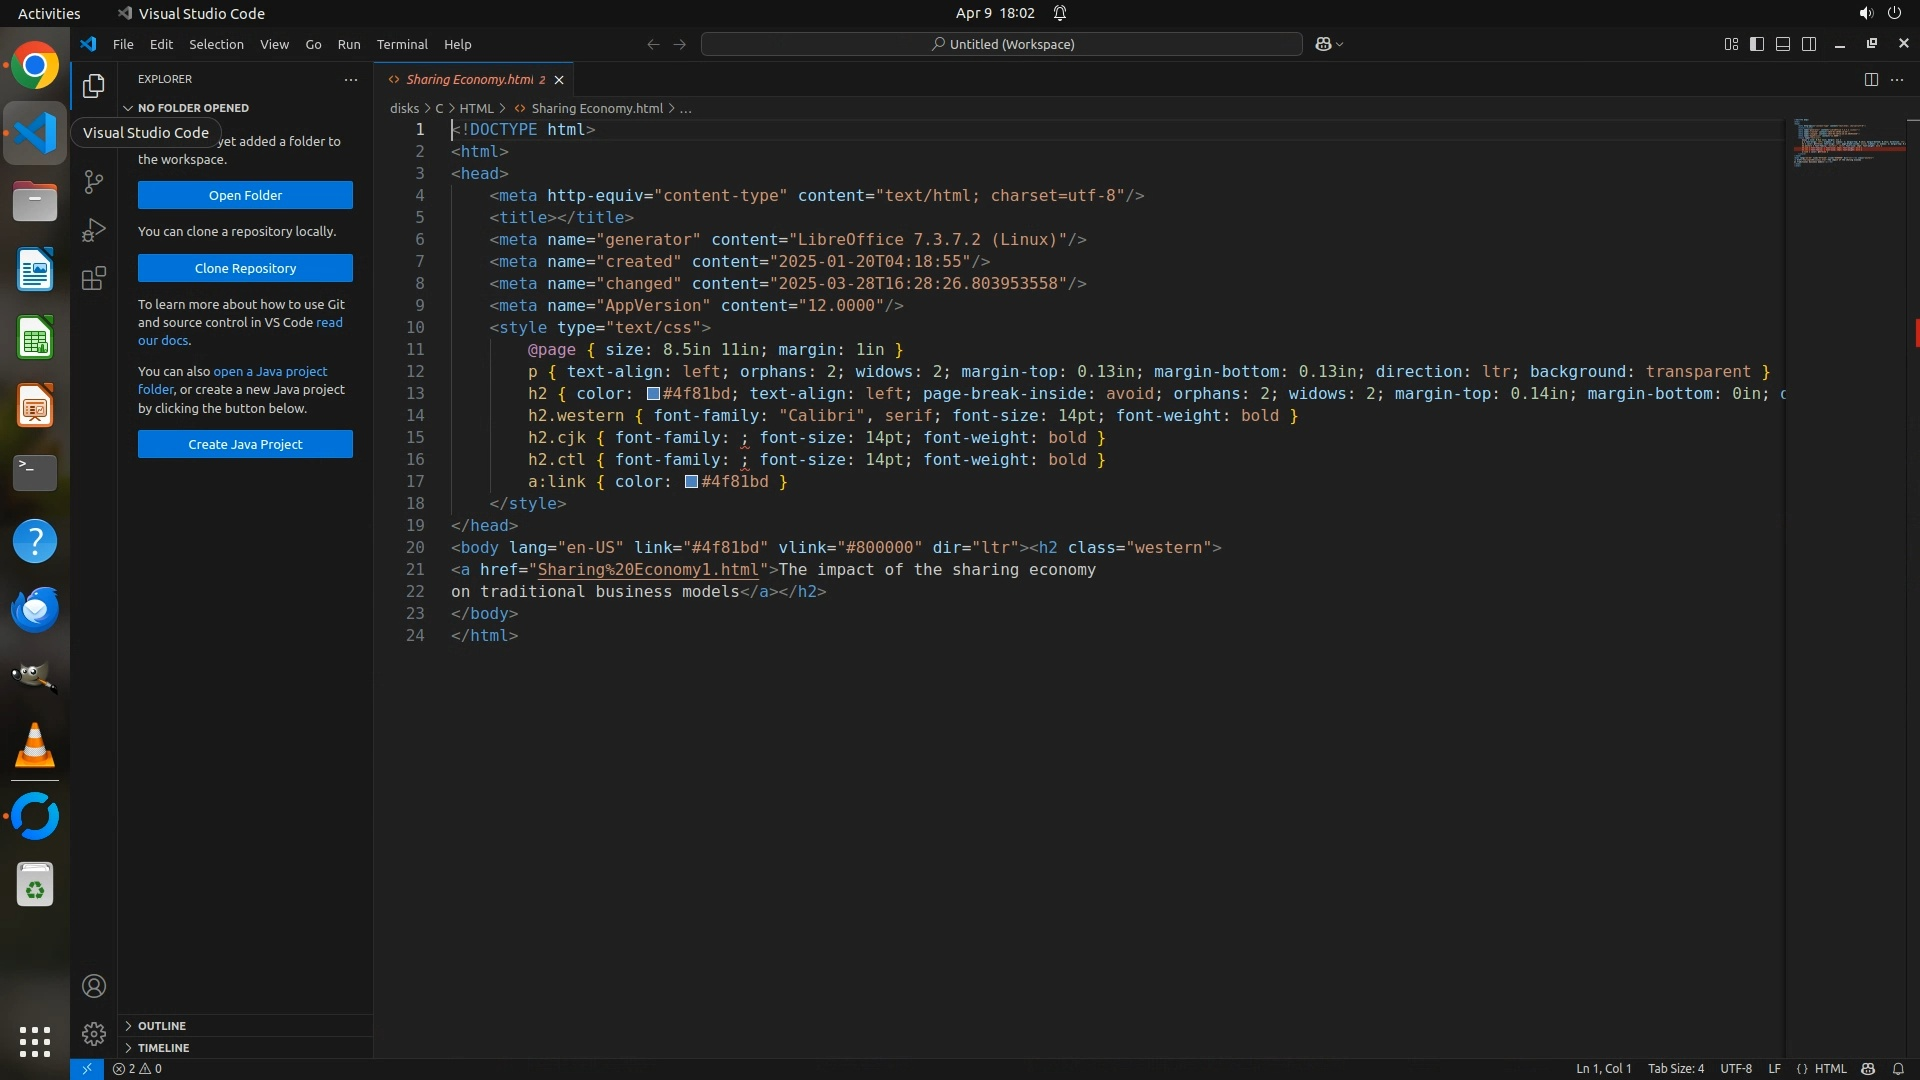Click the Manage gear icon
The height and width of the screenshot is (1080, 1920).
click(94, 1034)
